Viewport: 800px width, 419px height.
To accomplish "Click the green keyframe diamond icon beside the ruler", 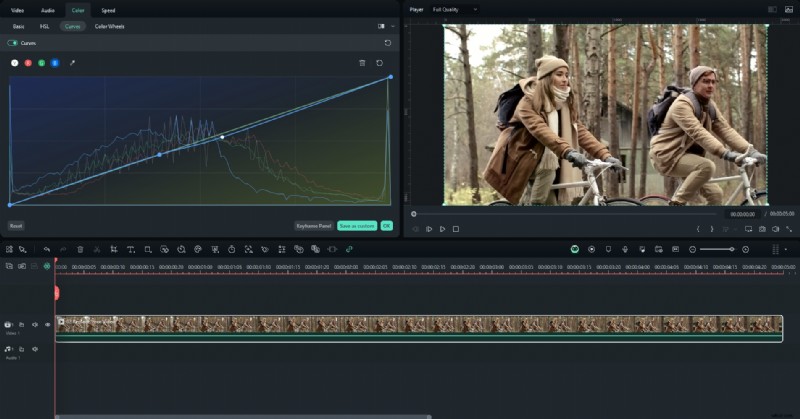I will 47,266.
